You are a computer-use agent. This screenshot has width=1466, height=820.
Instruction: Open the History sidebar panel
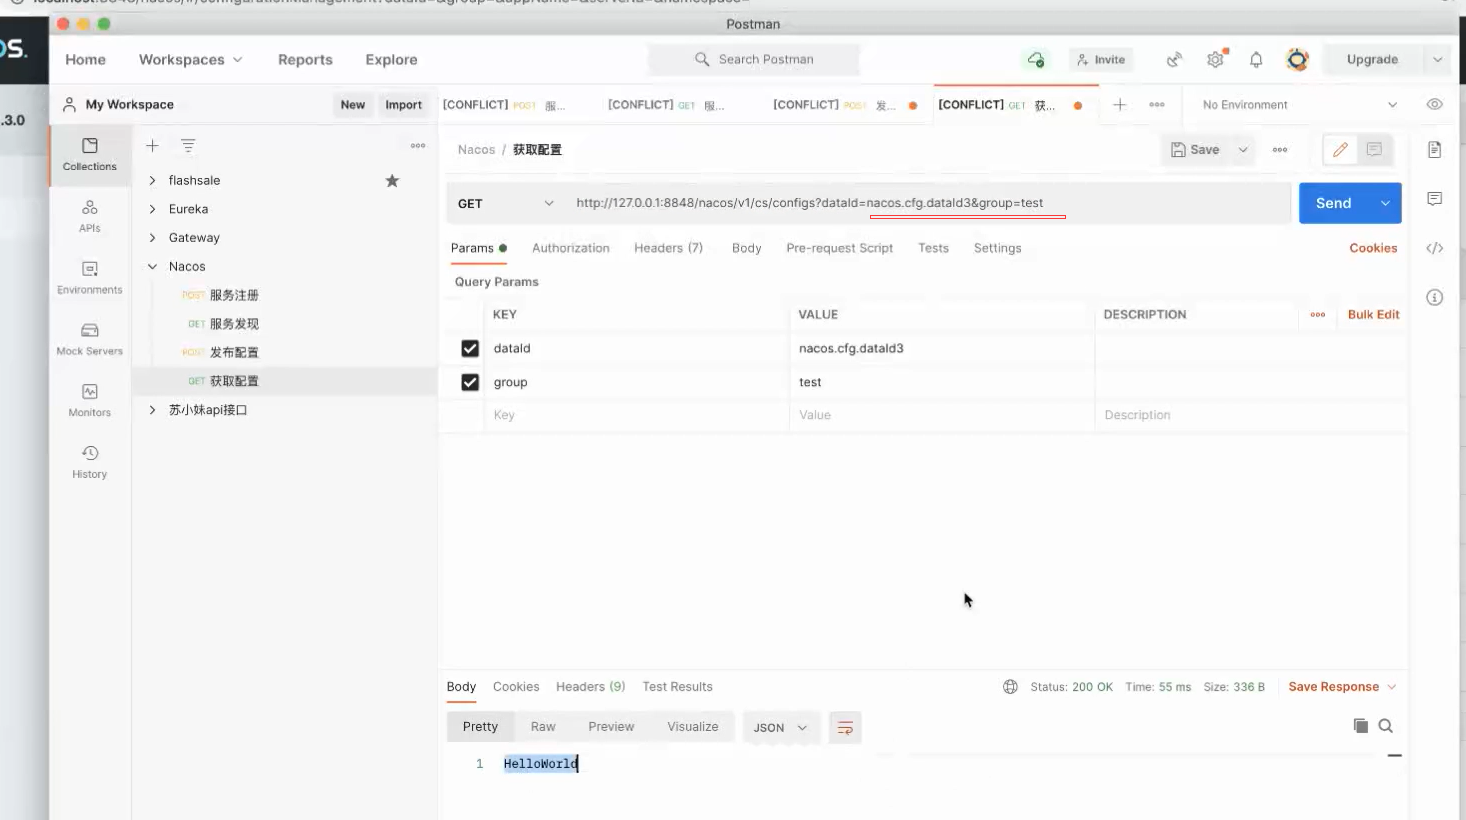pos(90,461)
